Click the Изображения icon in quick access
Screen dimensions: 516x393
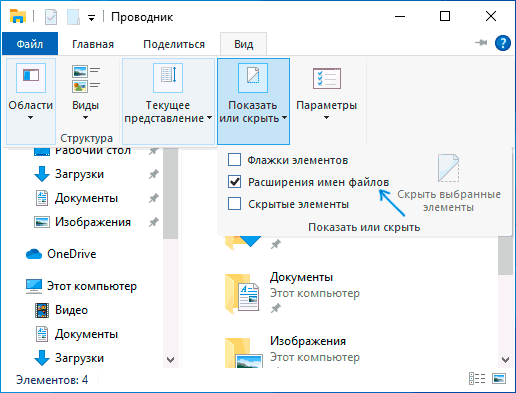tap(42, 222)
